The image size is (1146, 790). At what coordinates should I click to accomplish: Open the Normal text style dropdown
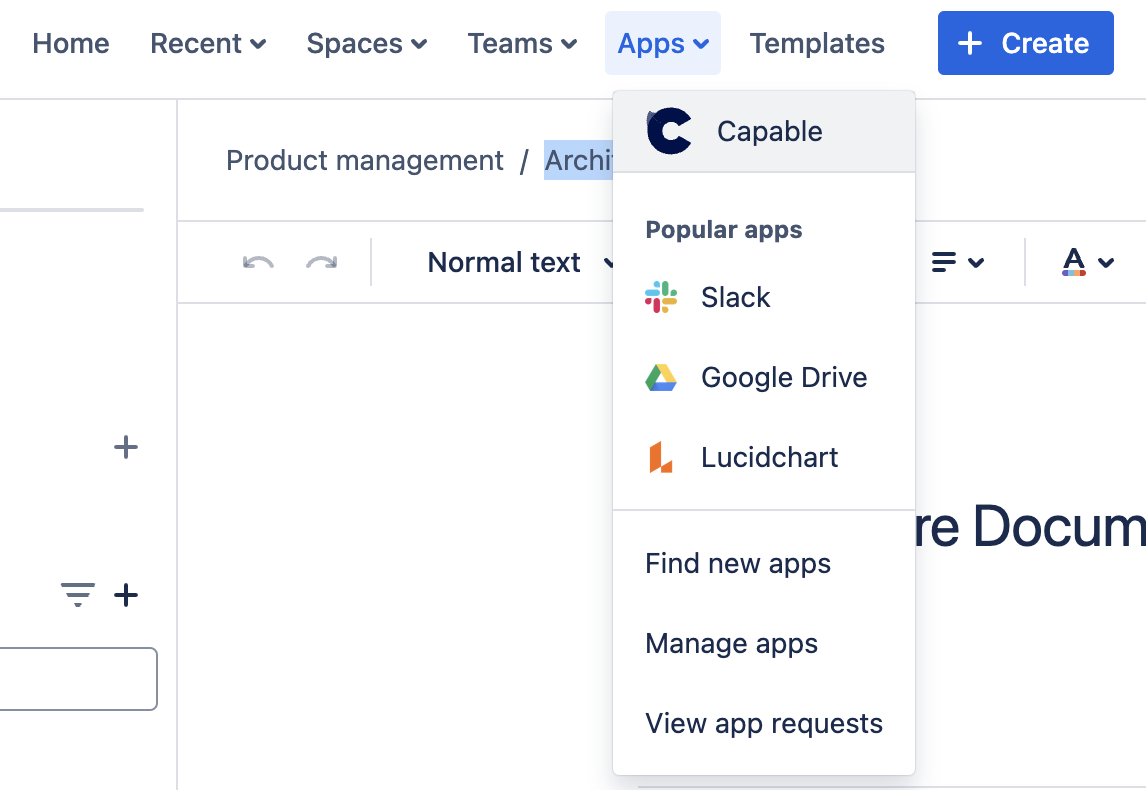pos(518,262)
